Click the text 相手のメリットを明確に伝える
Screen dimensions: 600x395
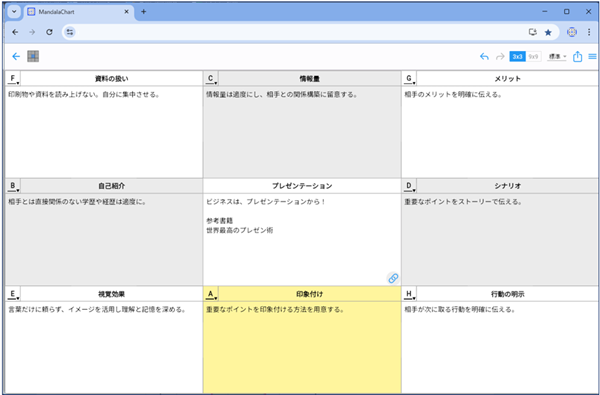point(453,94)
